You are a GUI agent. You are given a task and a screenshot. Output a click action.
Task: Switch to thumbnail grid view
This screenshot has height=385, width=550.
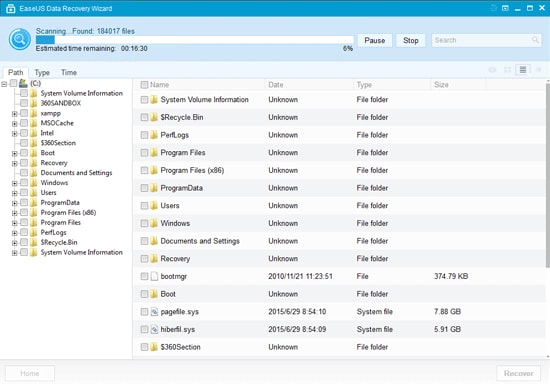[x=507, y=70]
